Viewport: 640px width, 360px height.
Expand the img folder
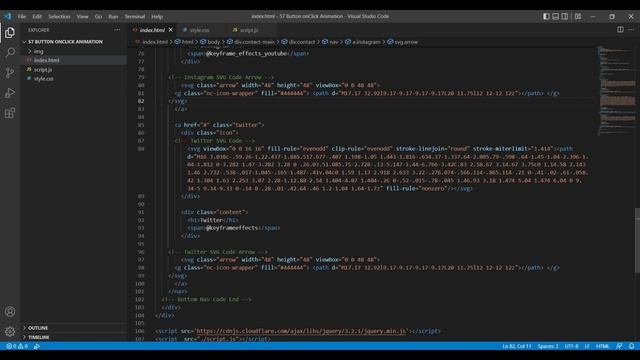[39, 51]
